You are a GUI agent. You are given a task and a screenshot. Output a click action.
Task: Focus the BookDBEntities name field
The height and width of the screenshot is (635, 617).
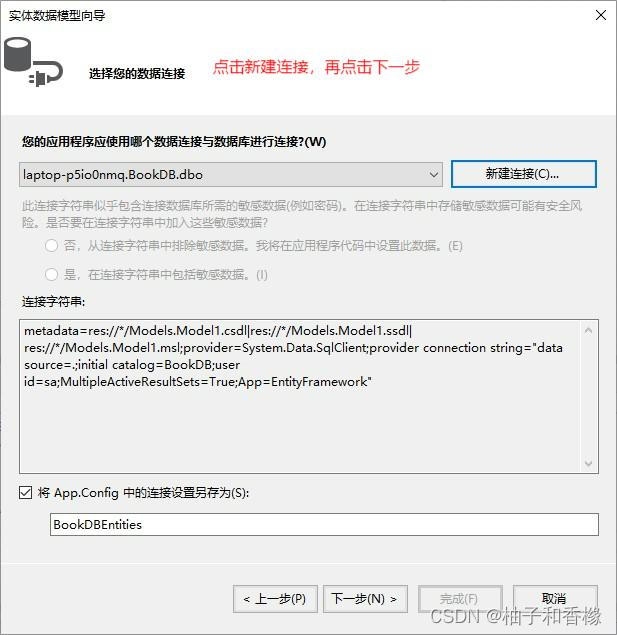324,524
